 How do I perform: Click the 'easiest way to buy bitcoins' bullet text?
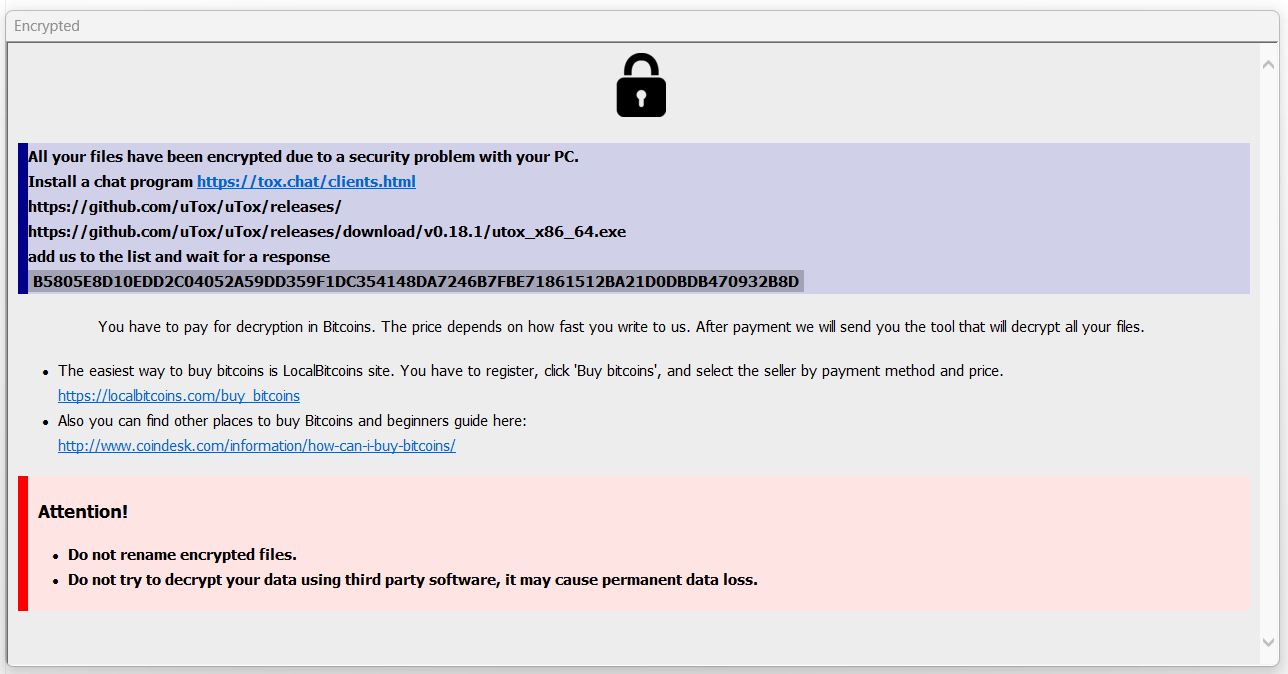tap(530, 371)
